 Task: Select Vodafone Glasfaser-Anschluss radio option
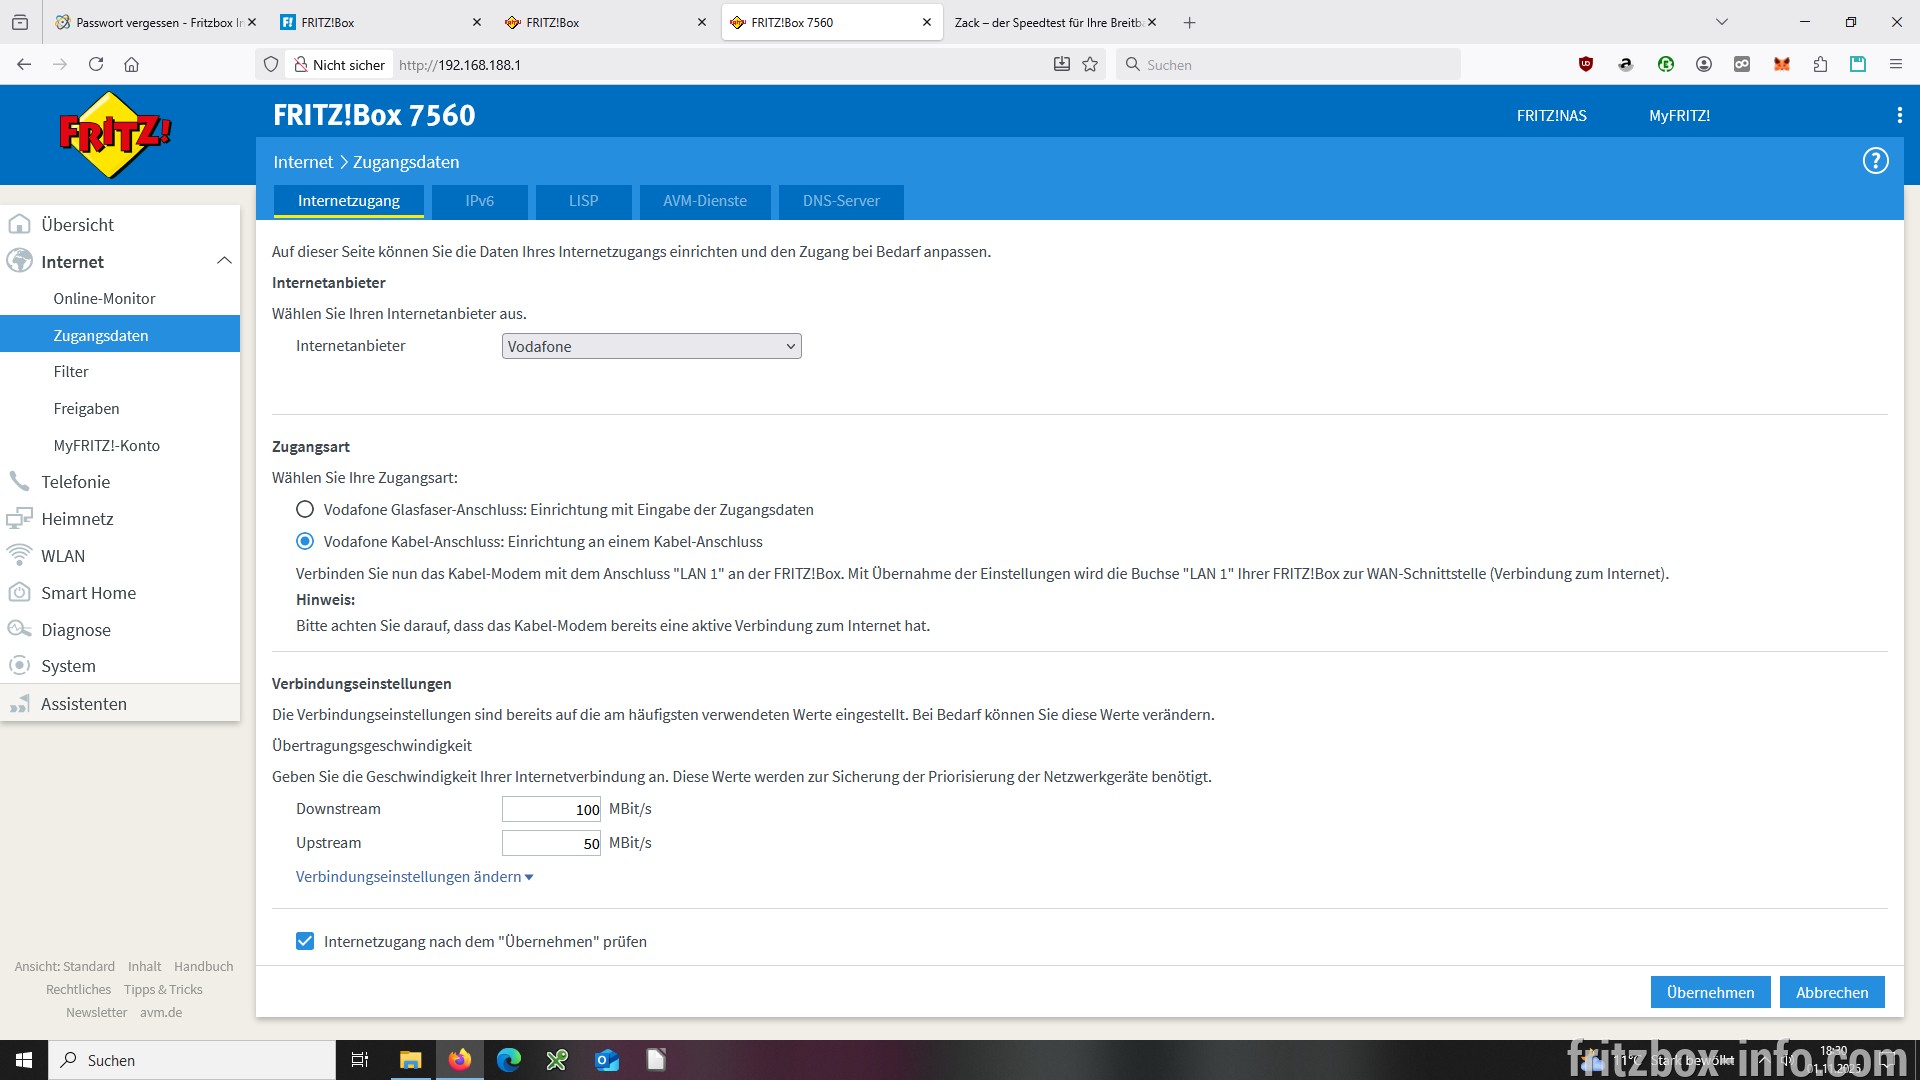[305, 510]
